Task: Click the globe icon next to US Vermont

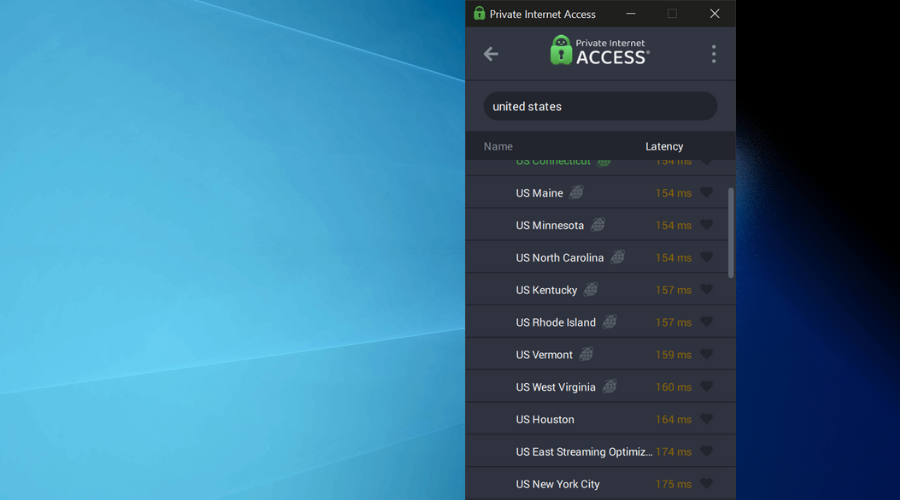Action: tap(586, 355)
